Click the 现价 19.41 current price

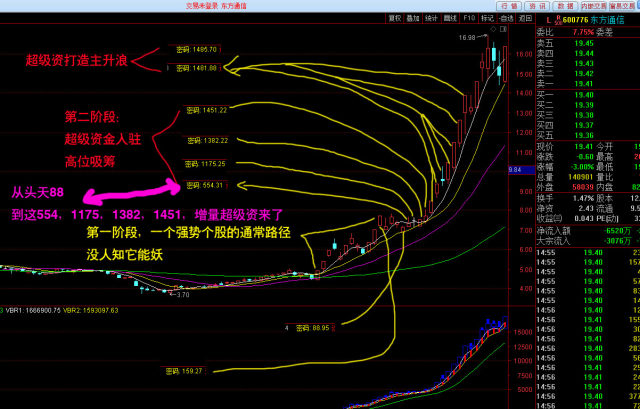584,147
